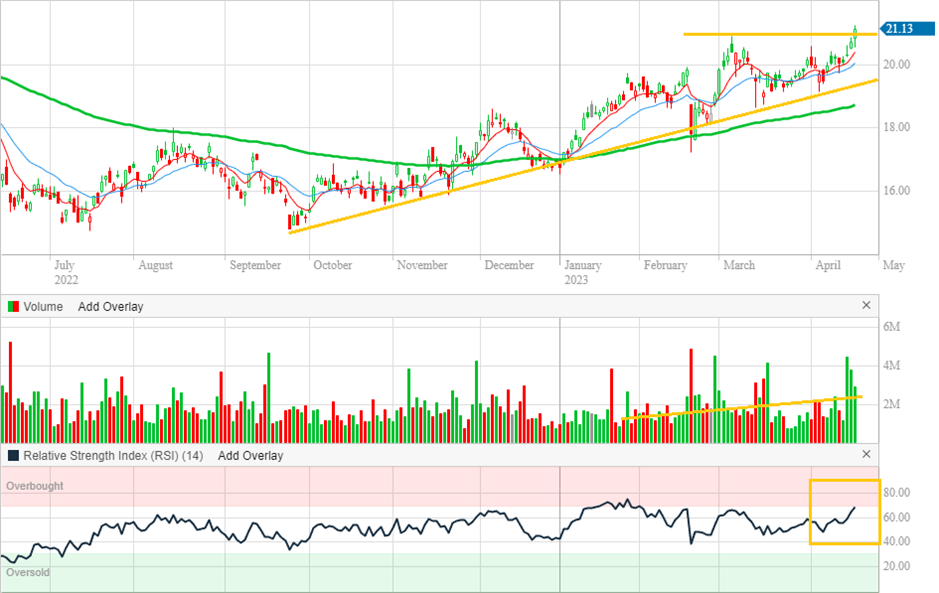Click the 20.00 level on price axis
Image resolution: width=939 pixels, height=593 pixels.
pos(895,65)
